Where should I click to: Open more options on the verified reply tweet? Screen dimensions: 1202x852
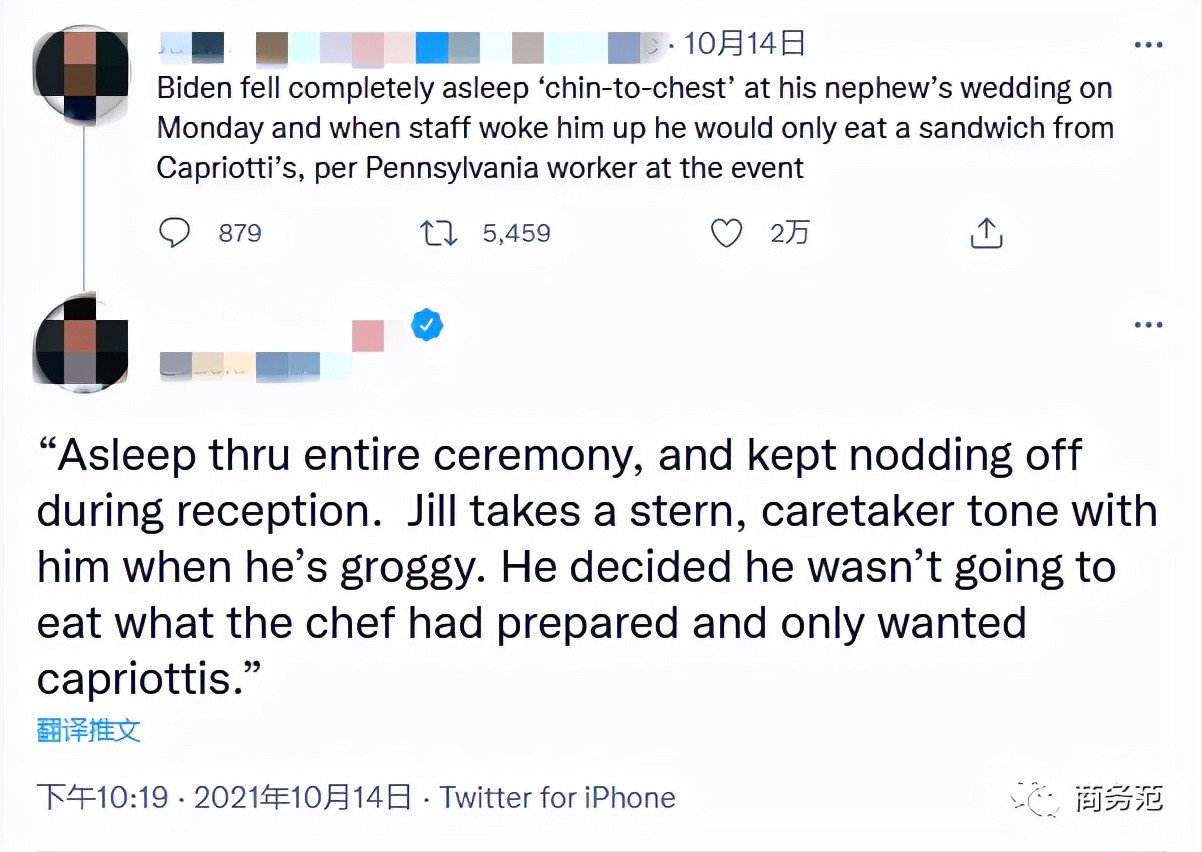point(1147,325)
